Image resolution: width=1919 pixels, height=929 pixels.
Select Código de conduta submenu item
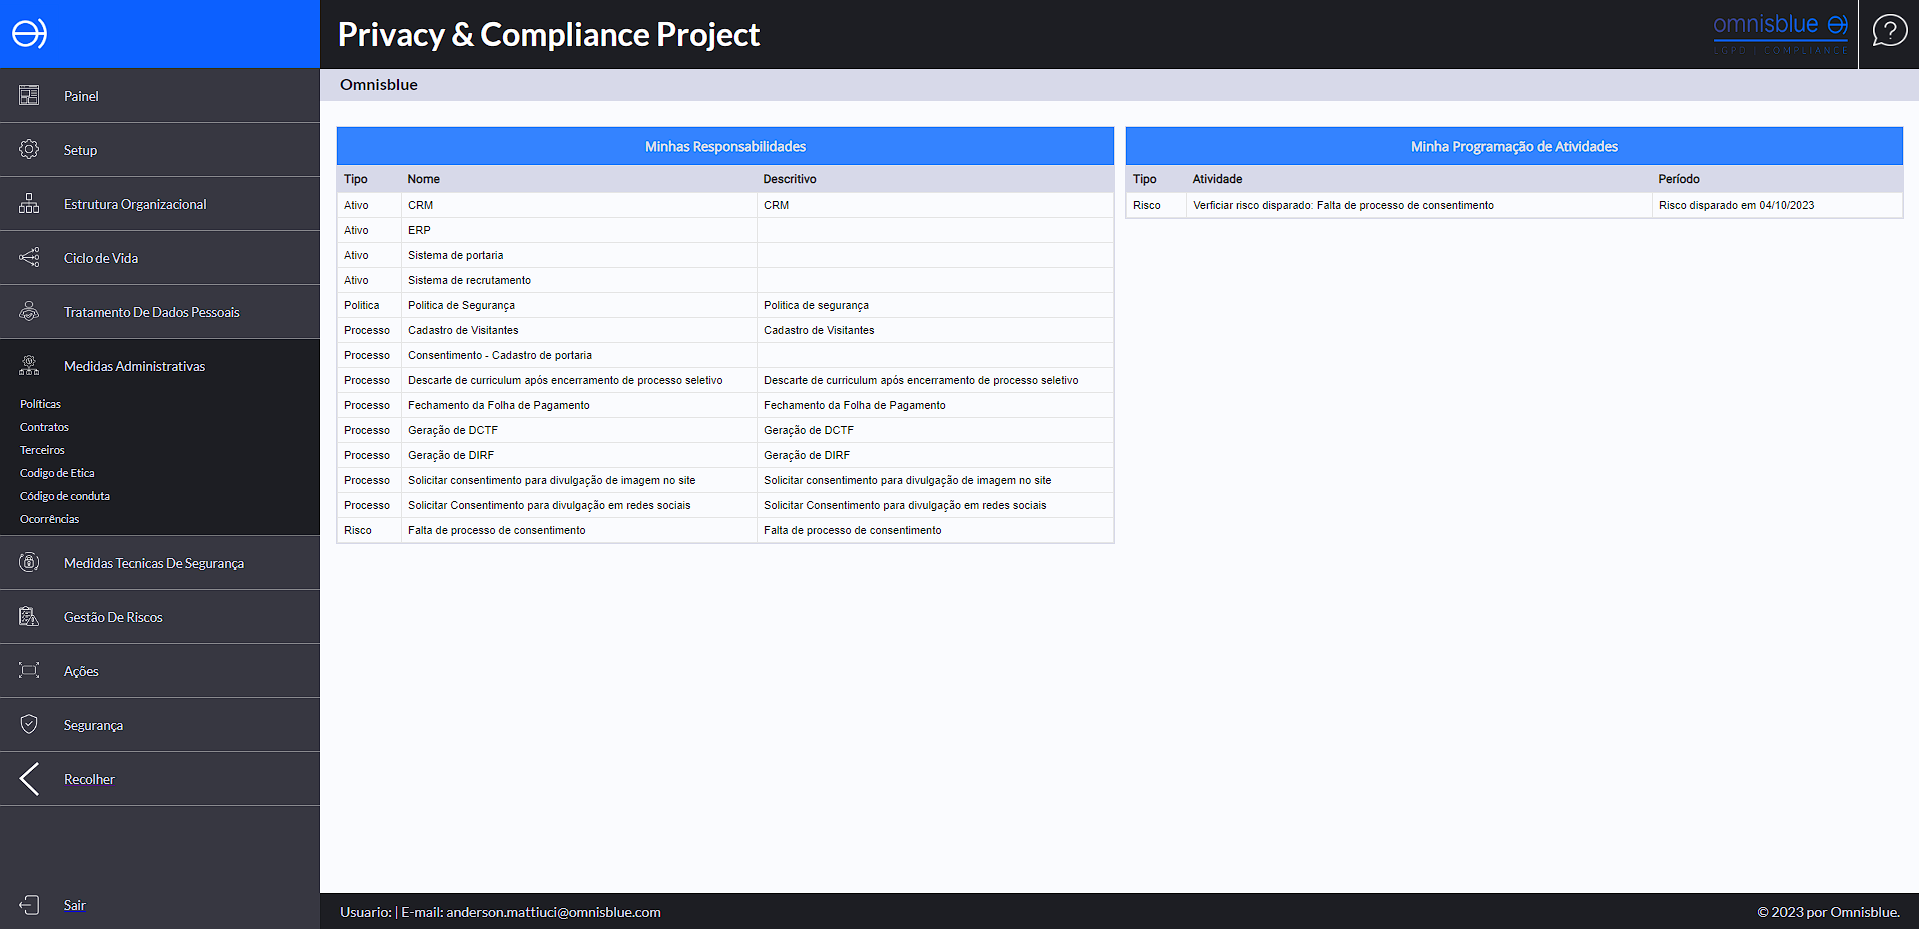click(x=65, y=496)
